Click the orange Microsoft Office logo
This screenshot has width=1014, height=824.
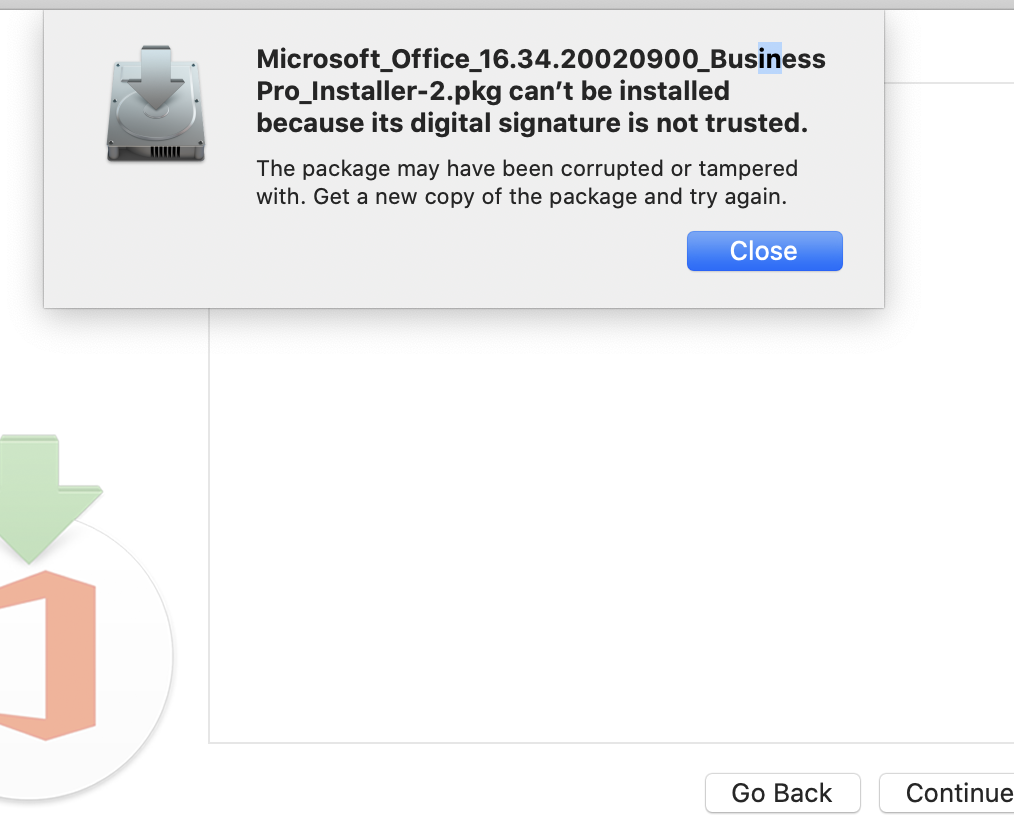coord(48,655)
